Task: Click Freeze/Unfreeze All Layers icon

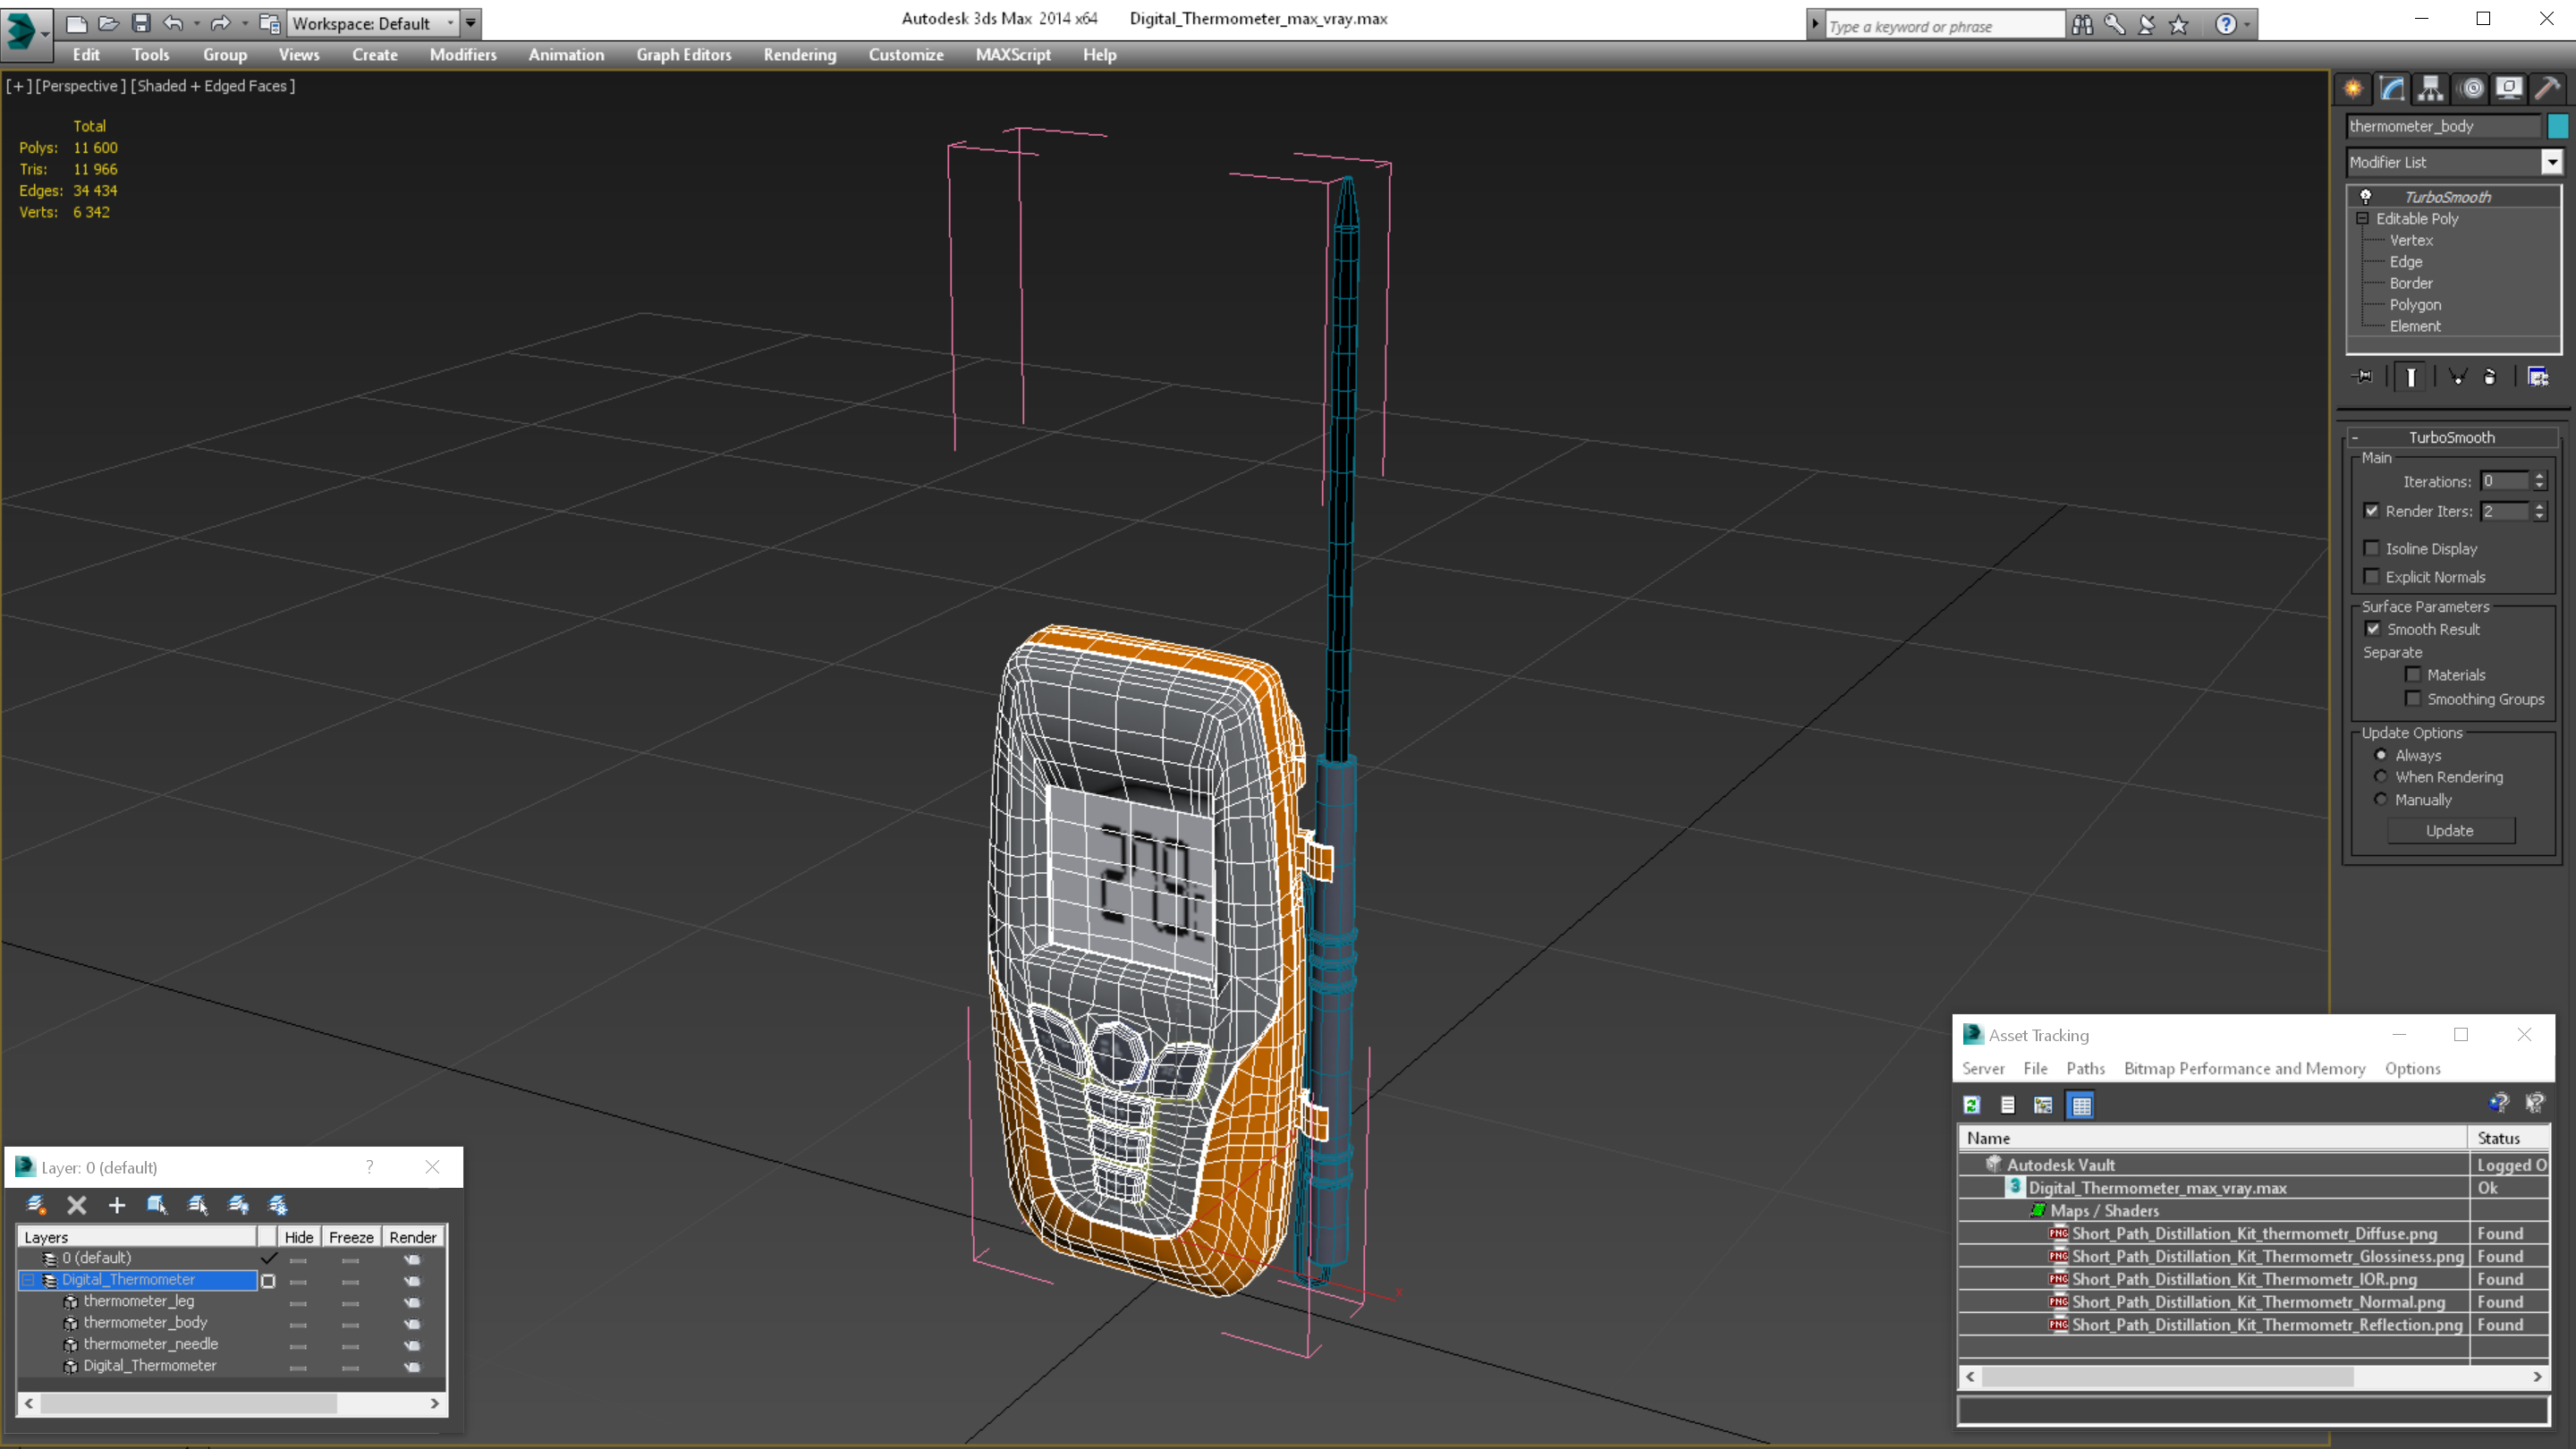Action: (278, 1205)
